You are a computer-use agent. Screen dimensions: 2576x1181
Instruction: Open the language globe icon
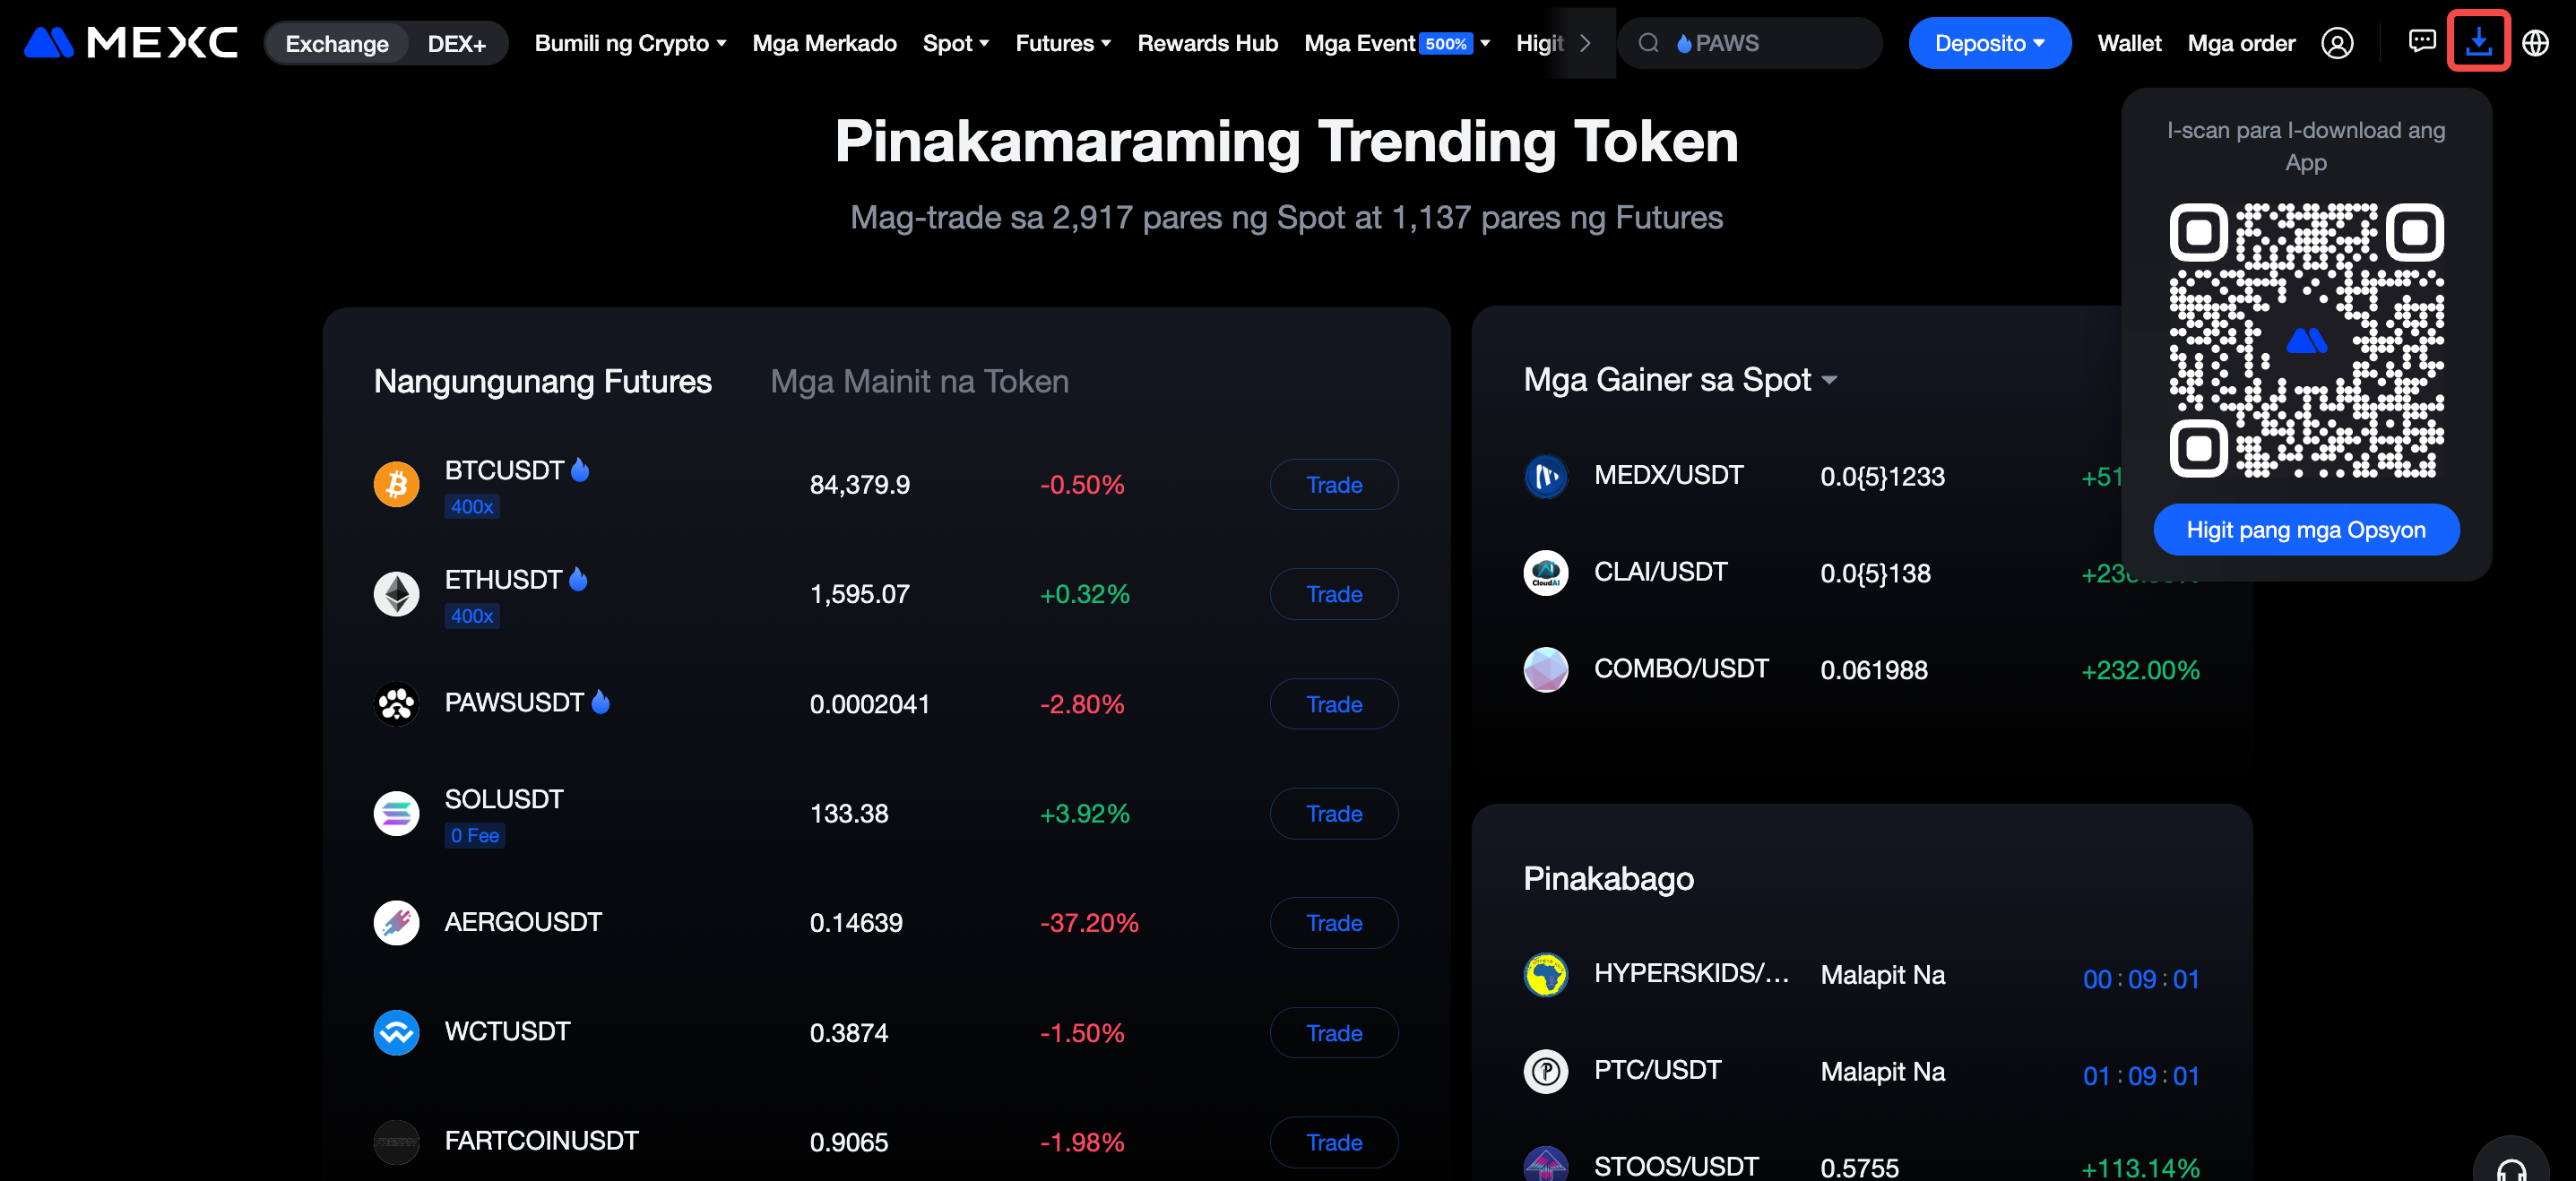[2534, 43]
